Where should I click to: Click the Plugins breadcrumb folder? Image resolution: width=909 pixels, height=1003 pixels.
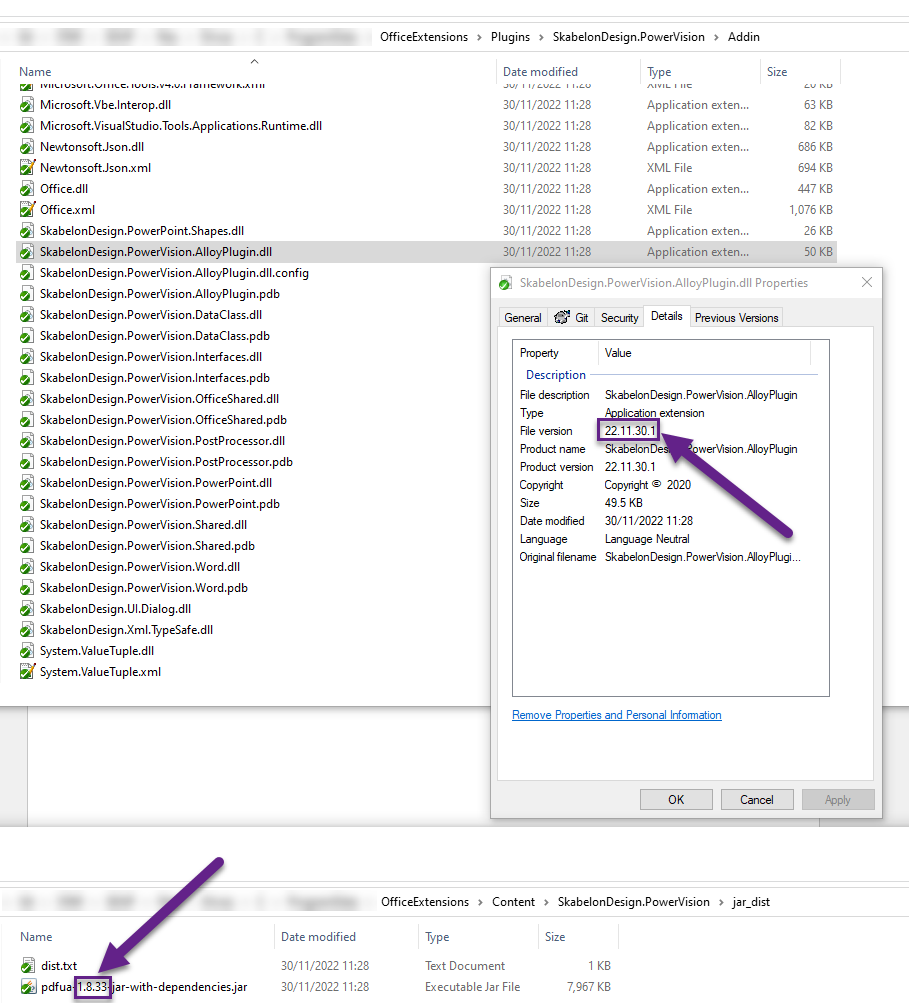[x=510, y=37]
